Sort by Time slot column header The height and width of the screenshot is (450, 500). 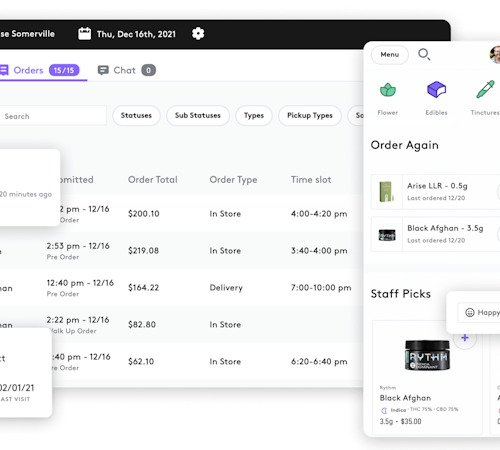pyautogui.click(x=311, y=180)
